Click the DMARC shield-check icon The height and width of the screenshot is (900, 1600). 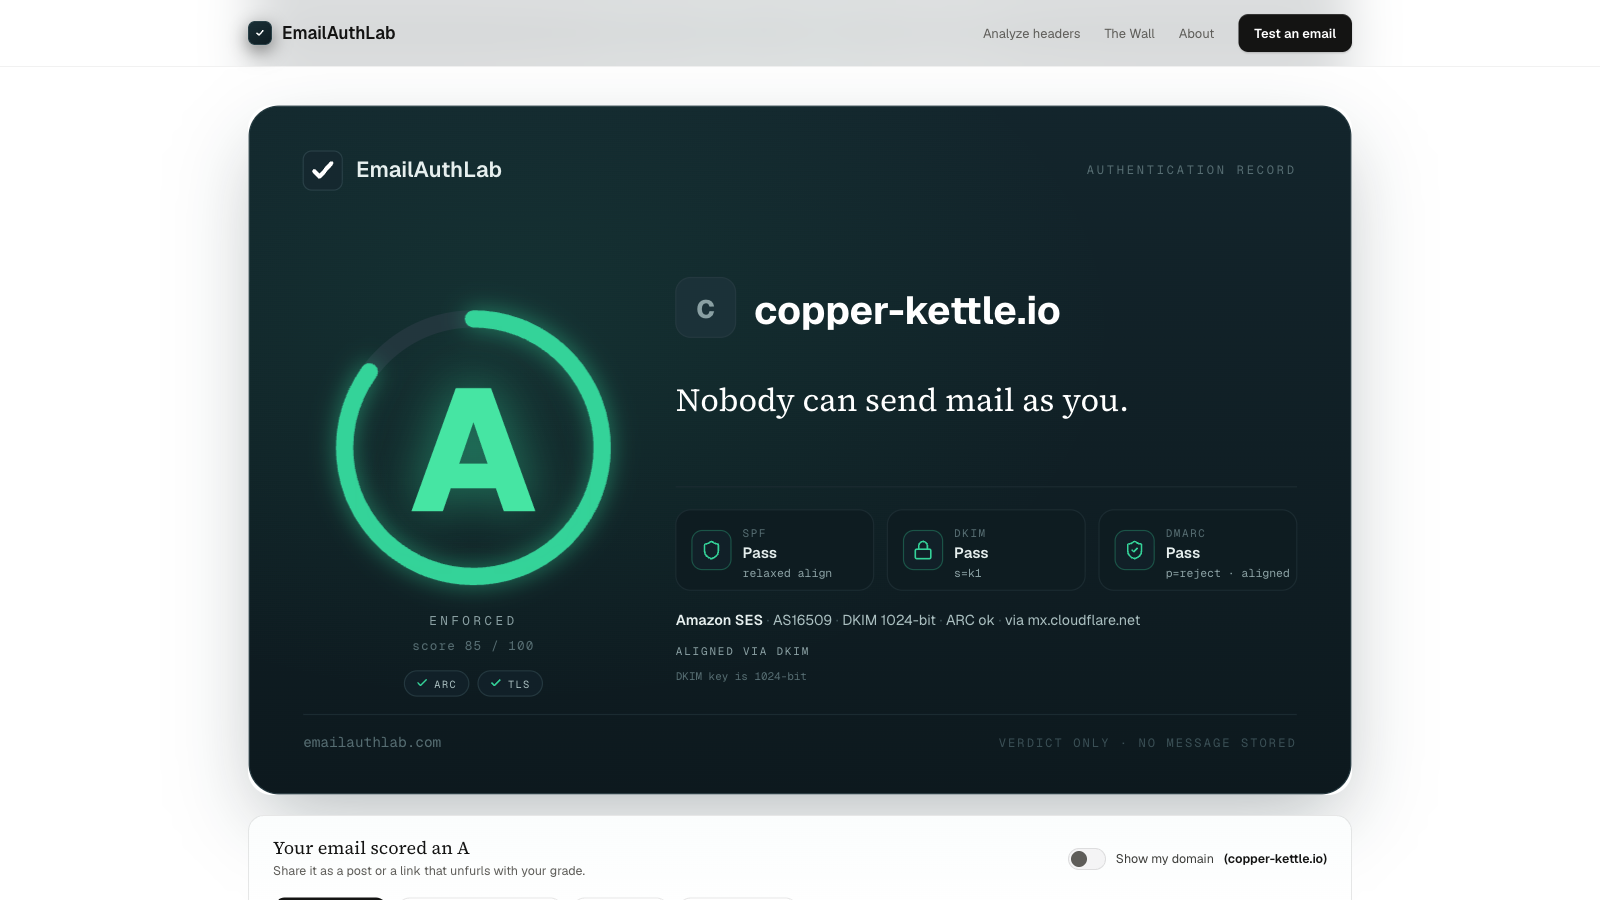1134,550
